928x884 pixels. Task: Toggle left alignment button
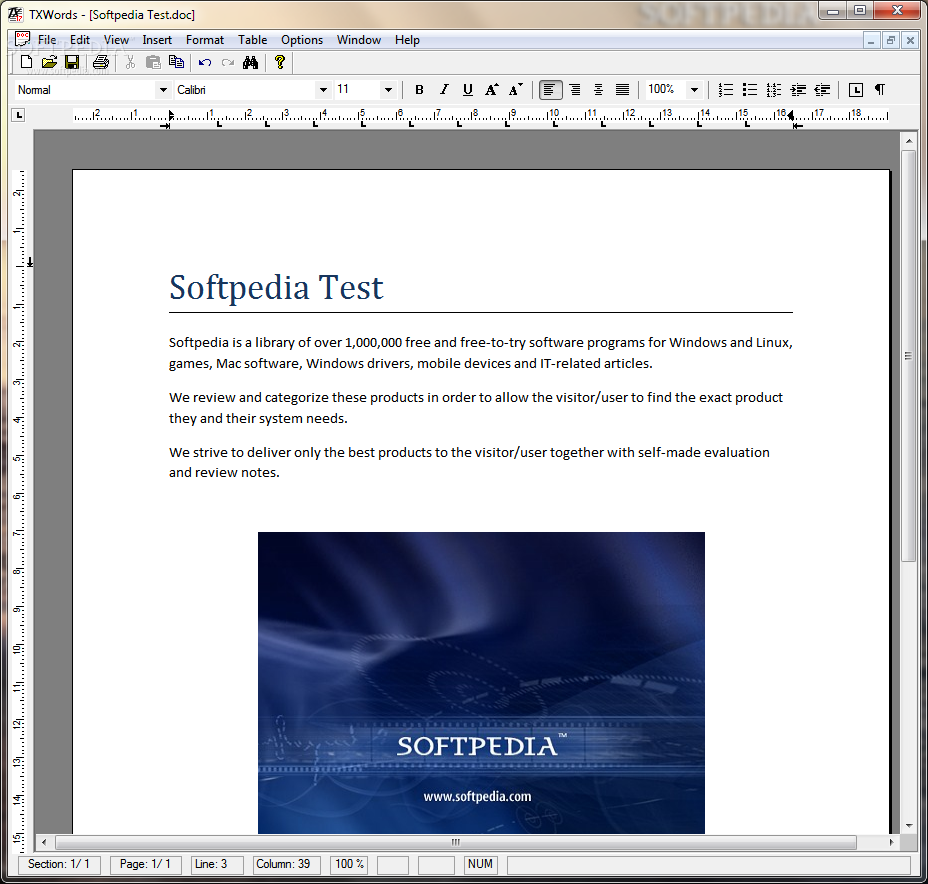550,90
